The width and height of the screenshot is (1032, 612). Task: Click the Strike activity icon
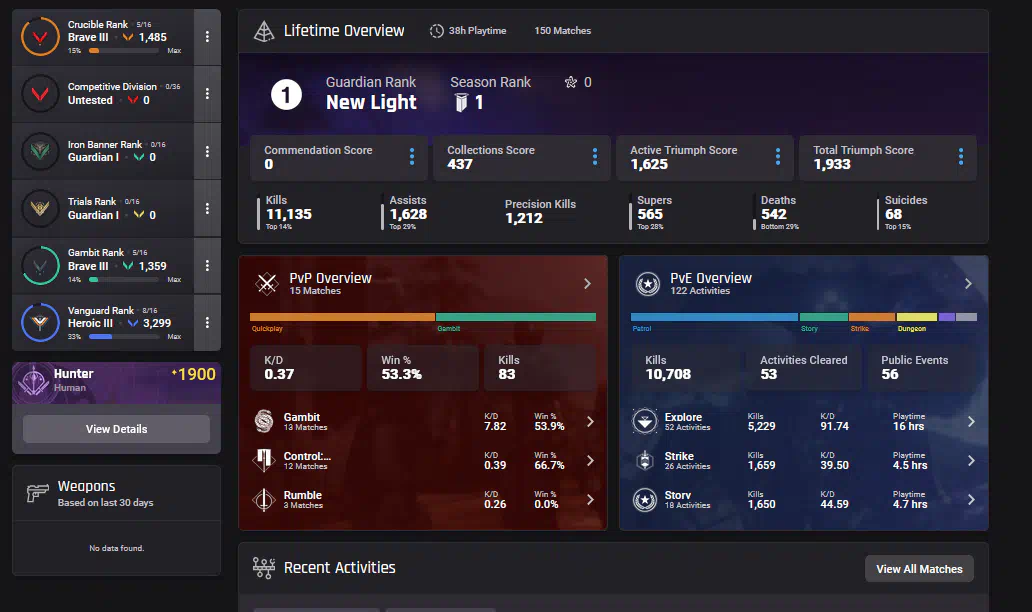645,461
